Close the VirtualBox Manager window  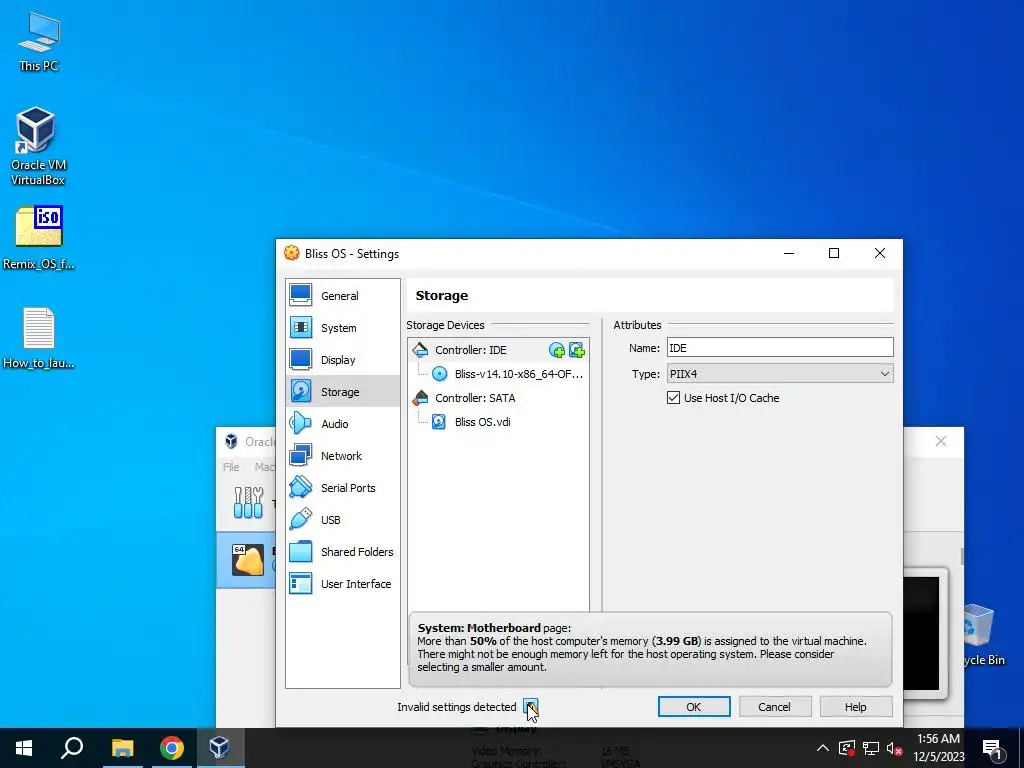pos(940,441)
